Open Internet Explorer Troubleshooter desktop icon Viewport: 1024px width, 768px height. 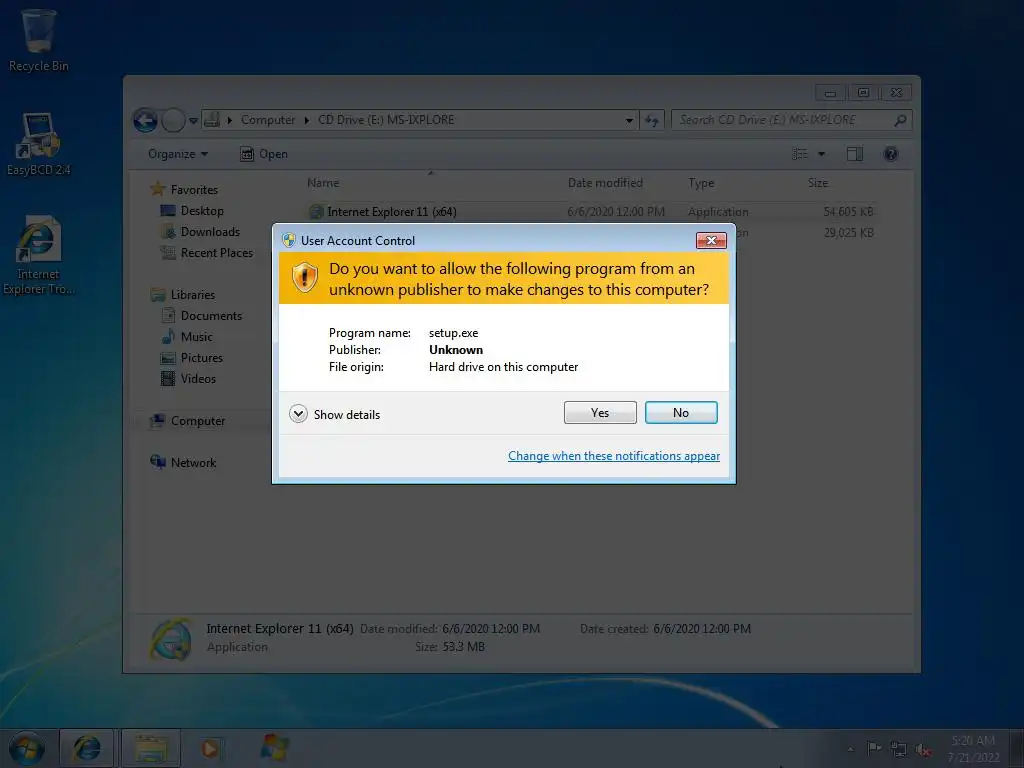pos(39,256)
